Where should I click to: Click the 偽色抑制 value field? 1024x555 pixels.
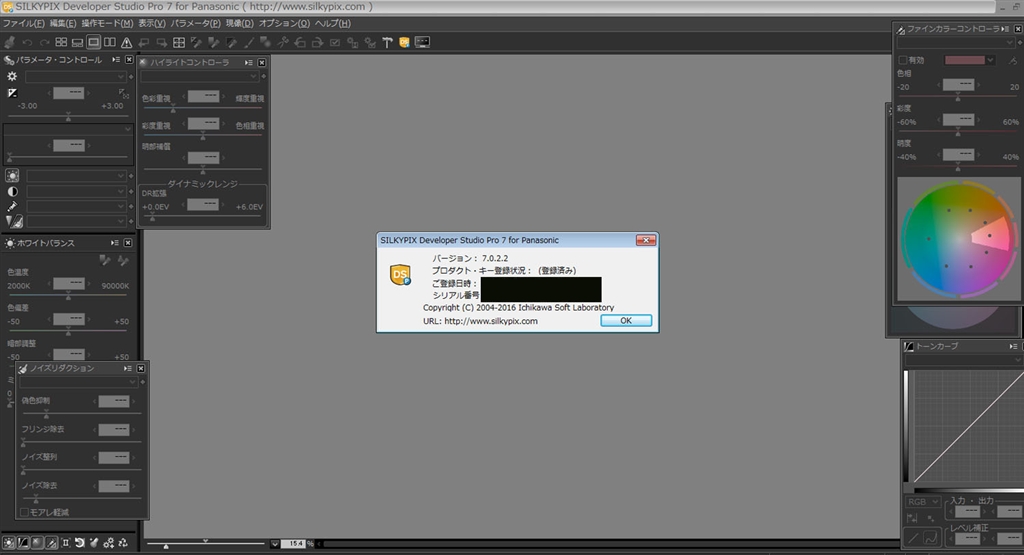(x=114, y=402)
